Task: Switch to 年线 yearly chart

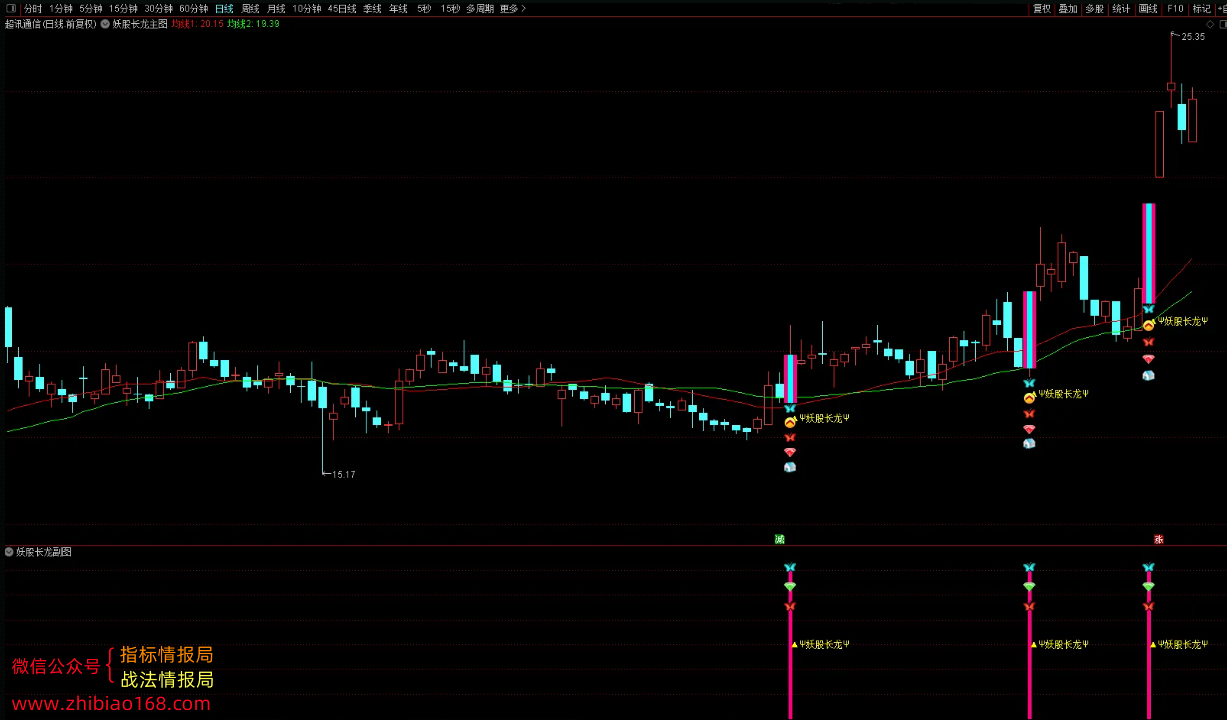Action: click(x=399, y=8)
